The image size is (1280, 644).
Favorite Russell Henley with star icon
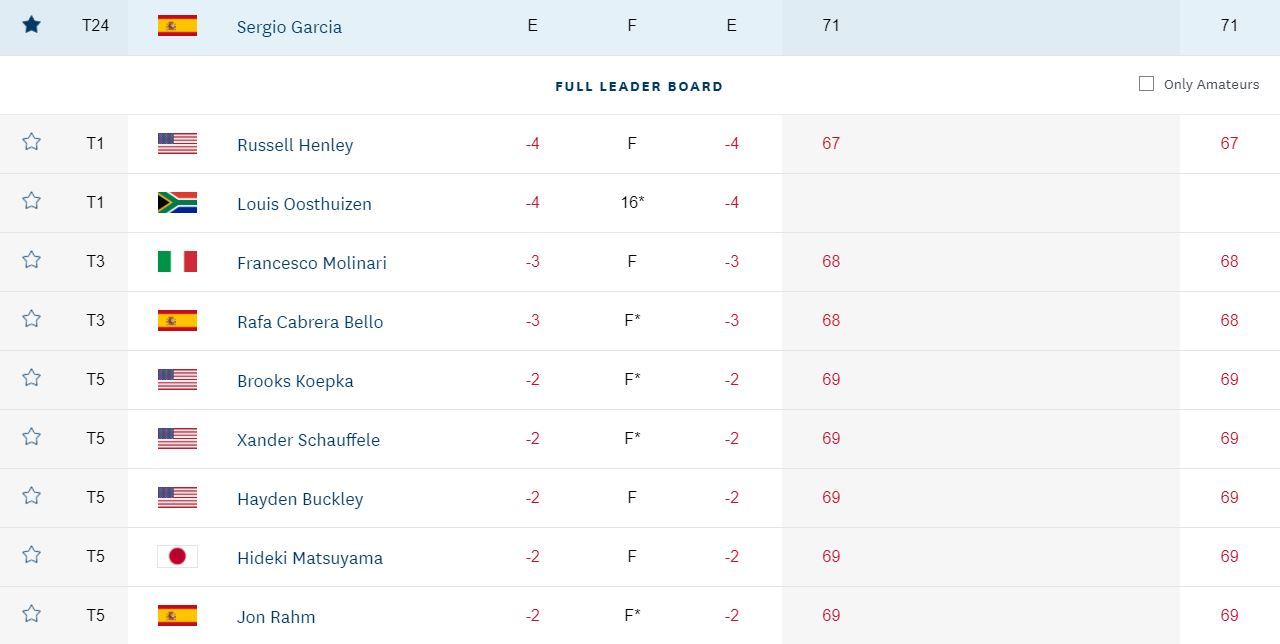coord(31,143)
